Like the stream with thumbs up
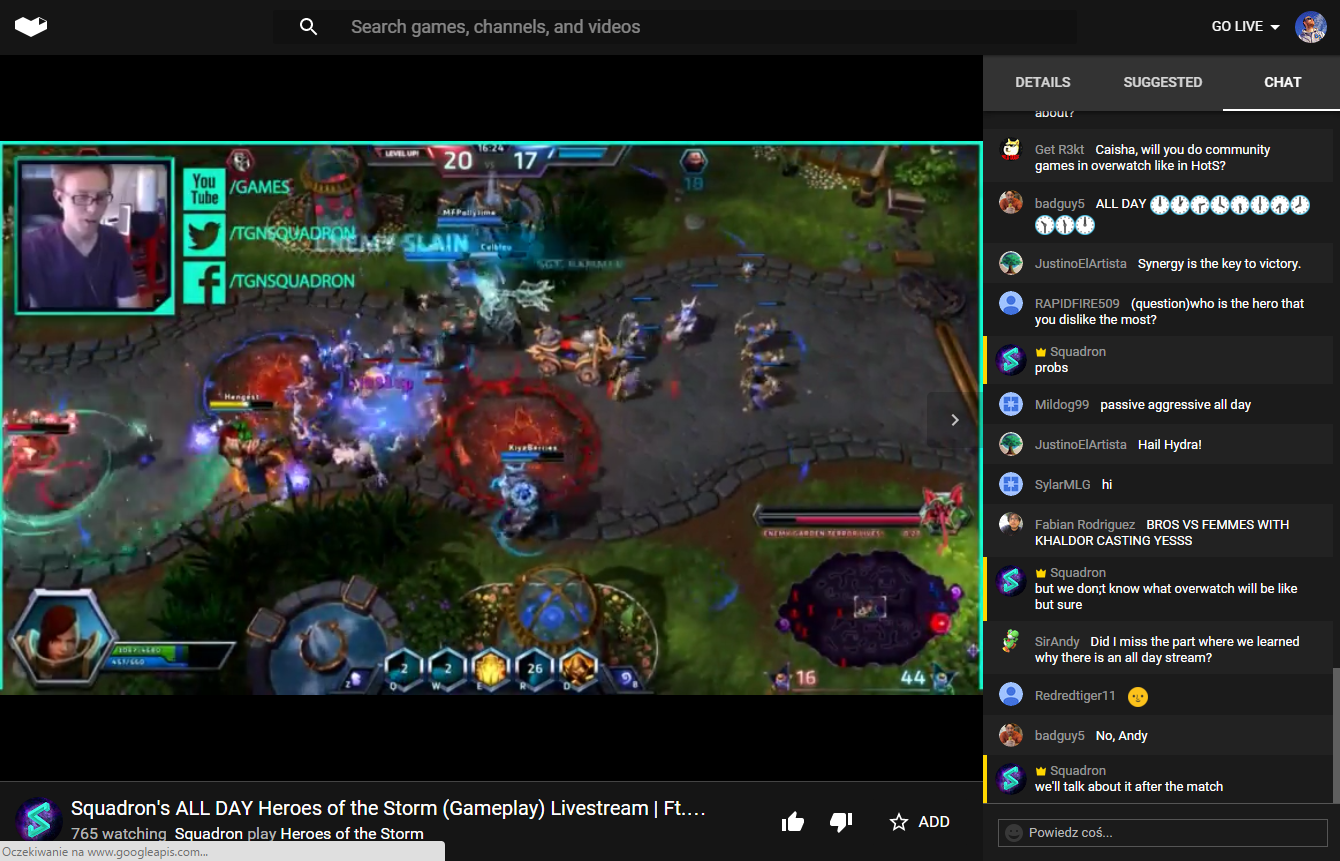The image size is (1340, 861). click(793, 822)
